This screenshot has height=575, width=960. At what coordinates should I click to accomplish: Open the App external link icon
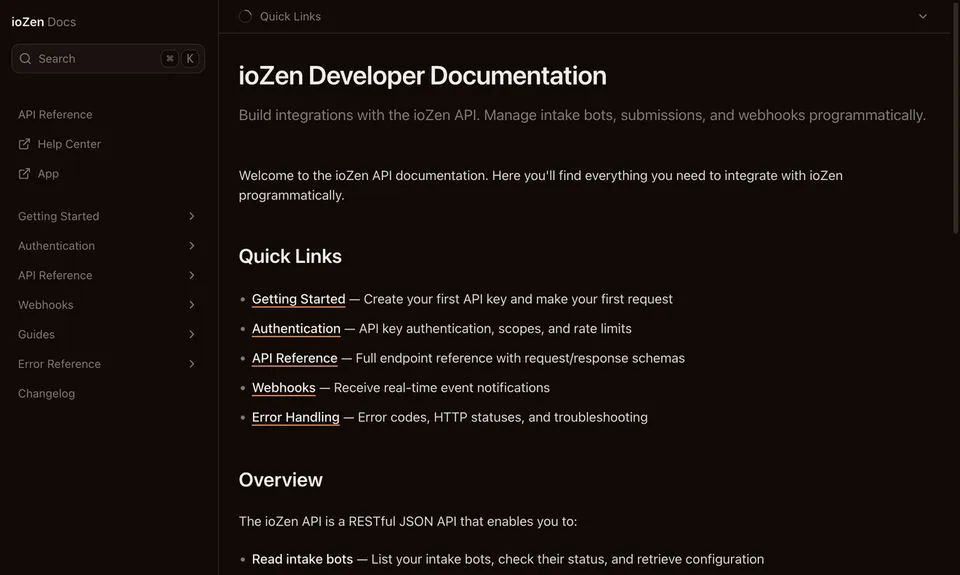click(24, 173)
